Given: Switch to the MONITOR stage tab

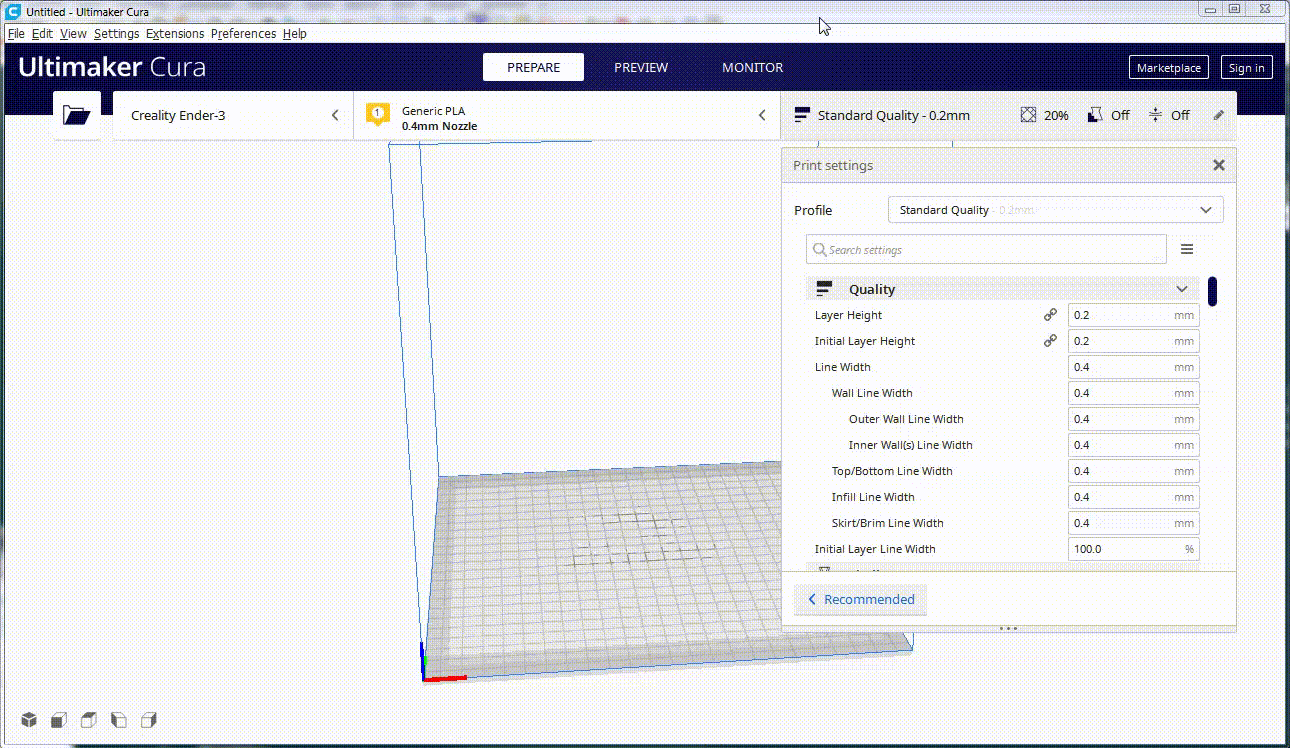Looking at the screenshot, I should 753,67.
